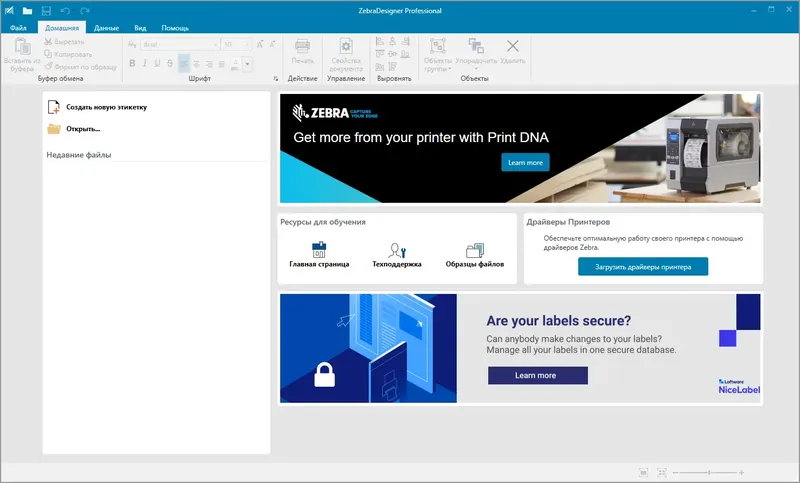
Task: Save using the floppy disk icon
Action: coord(46,10)
